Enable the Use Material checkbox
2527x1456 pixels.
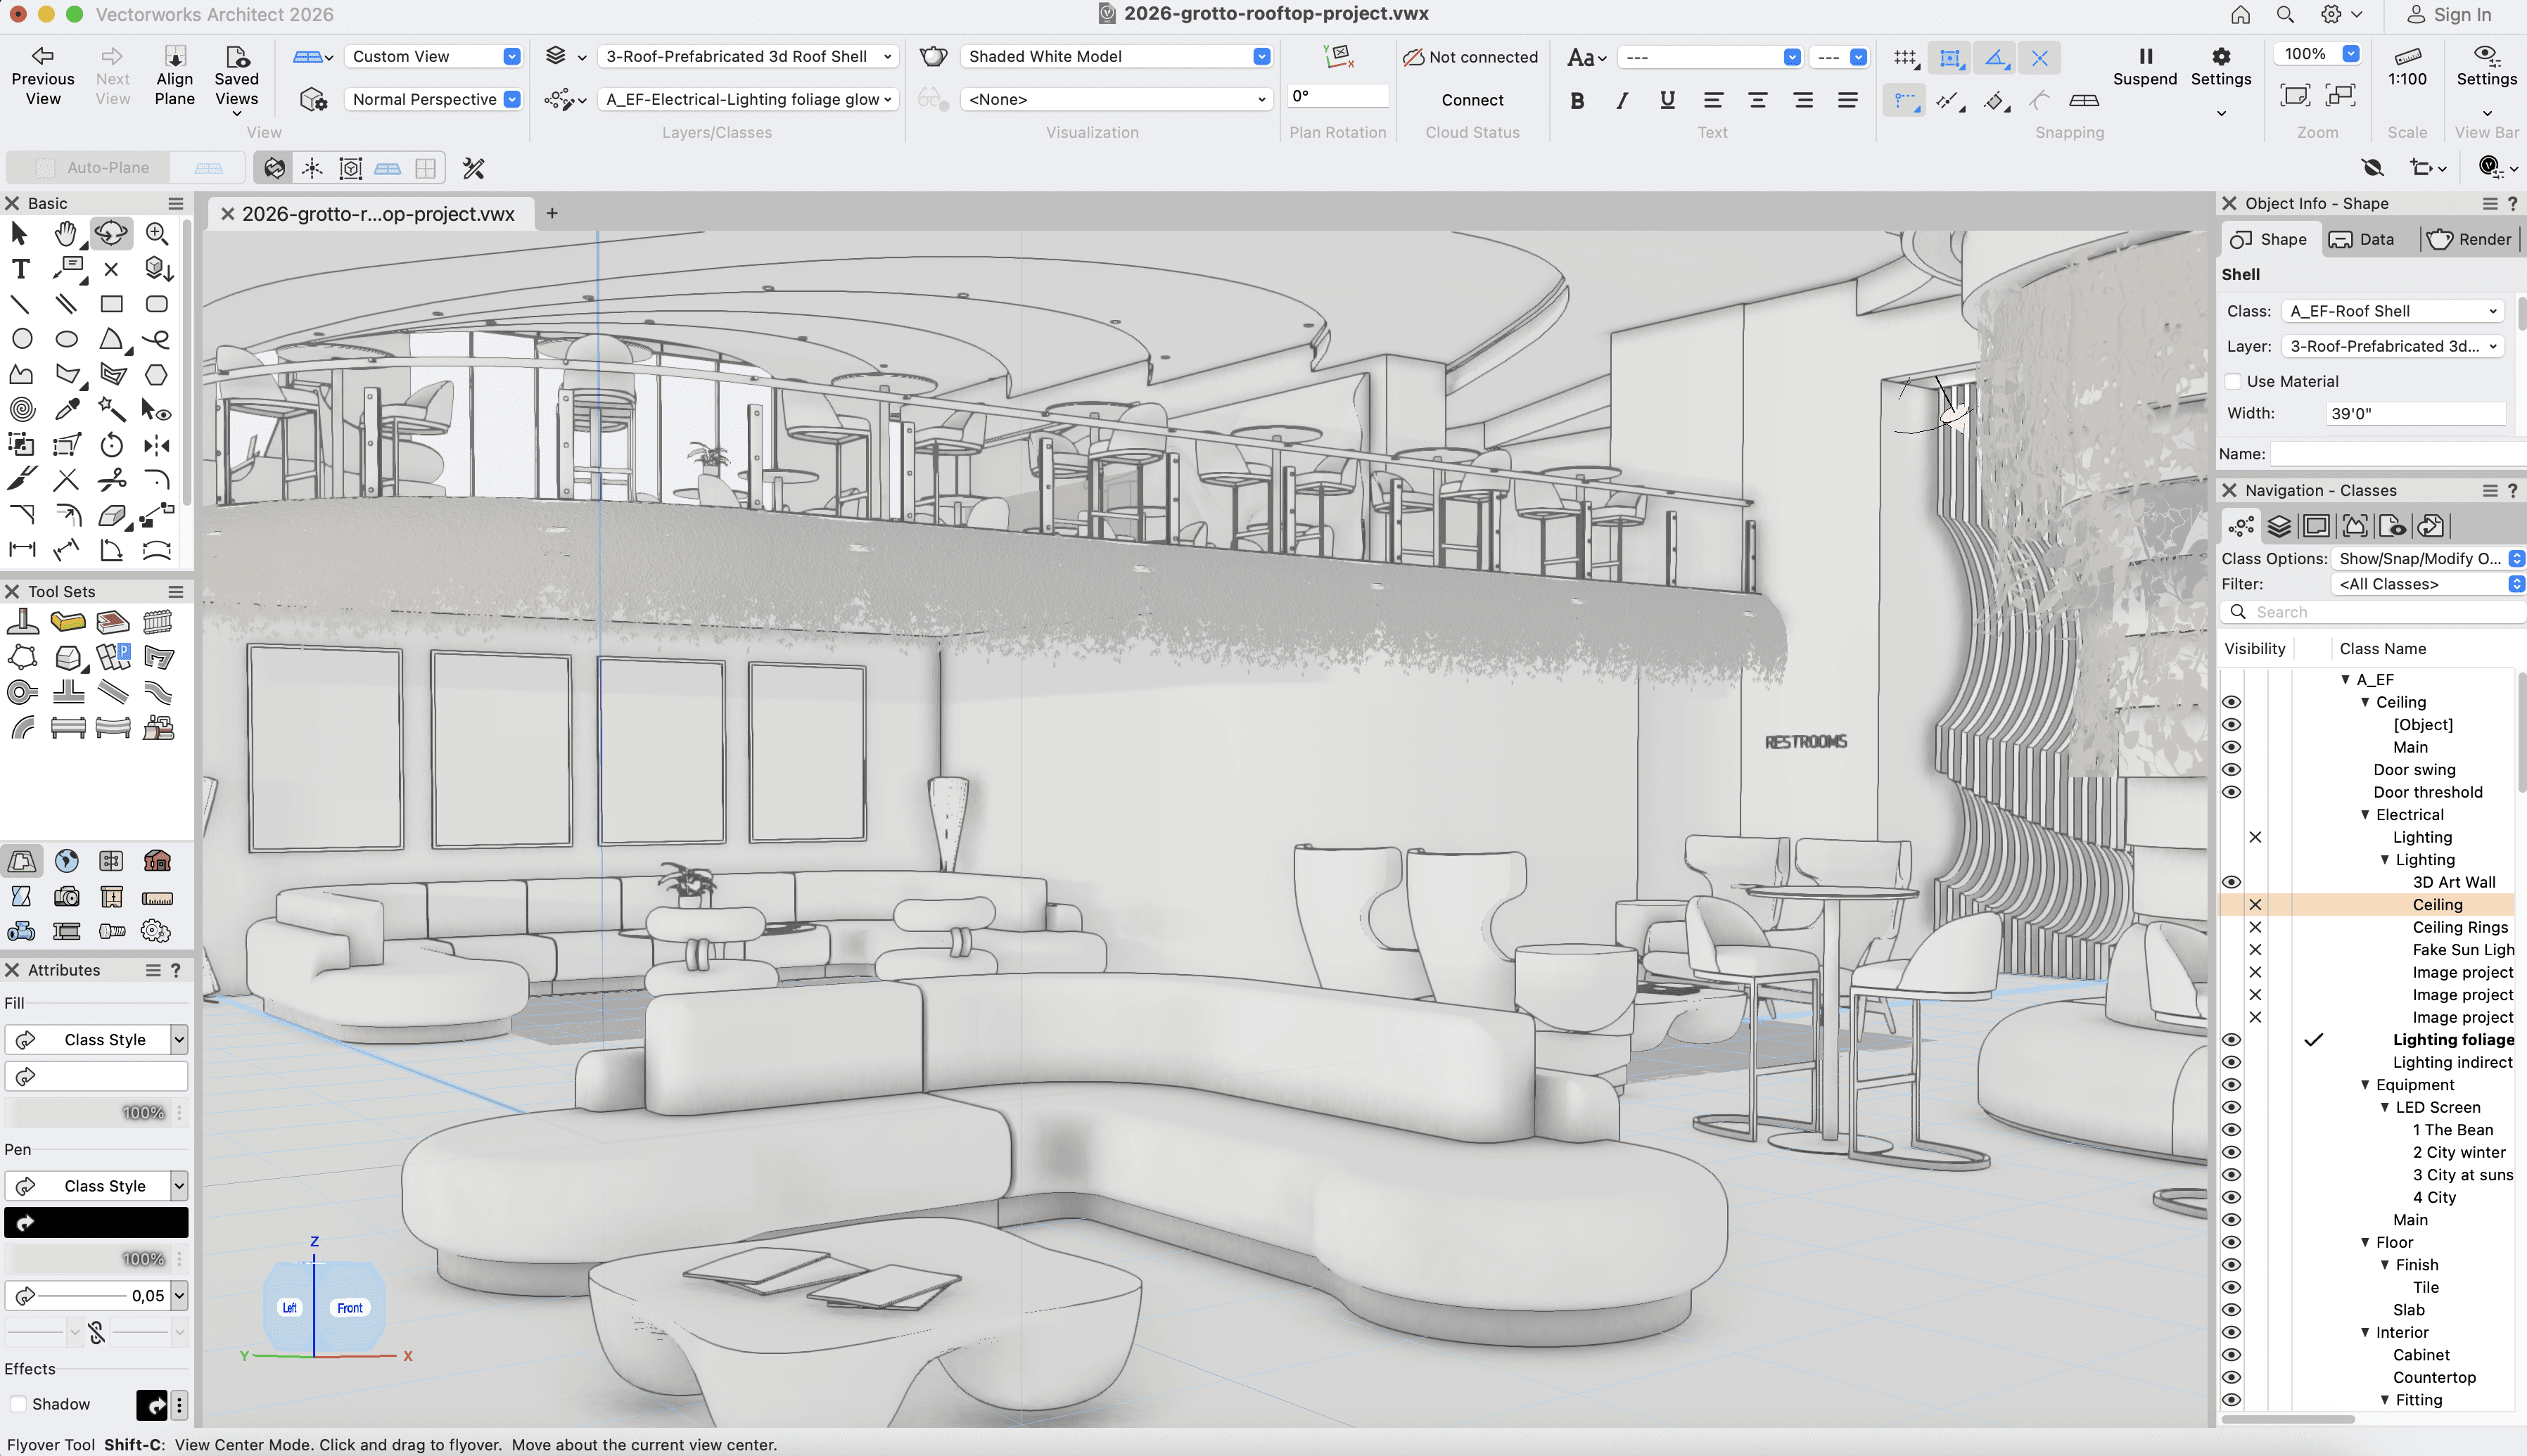pos(2233,381)
